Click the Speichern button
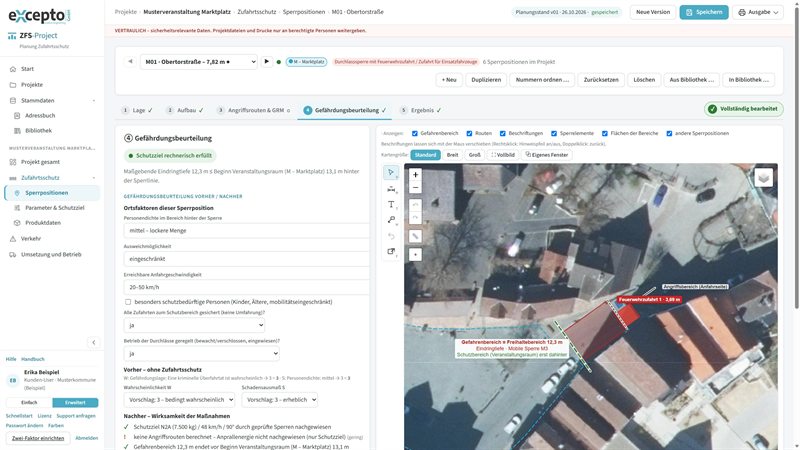The image size is (800, 450). click(x=704, y=12)
